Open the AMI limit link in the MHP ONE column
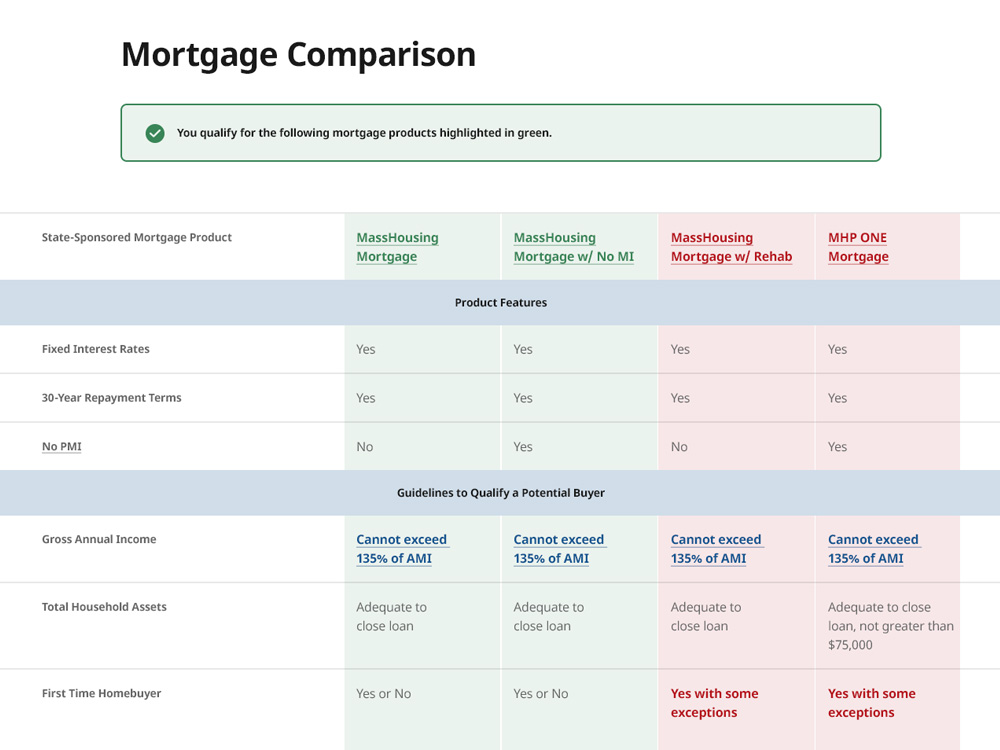 pyautogui.click(x=873, y=549)
